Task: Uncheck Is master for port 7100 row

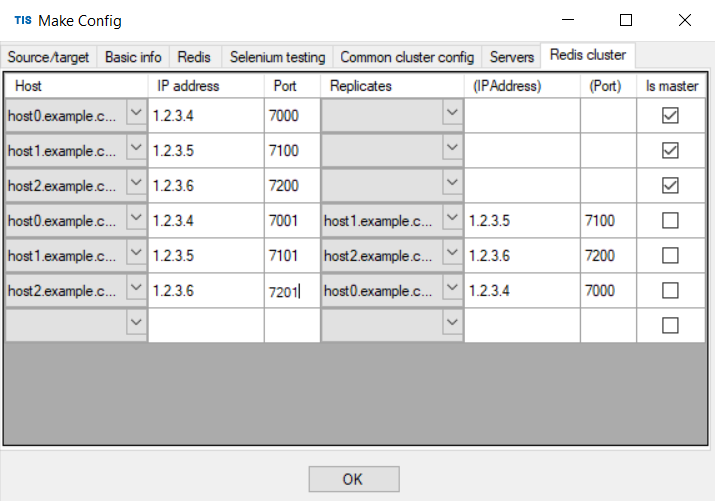Action: [670, 150]
